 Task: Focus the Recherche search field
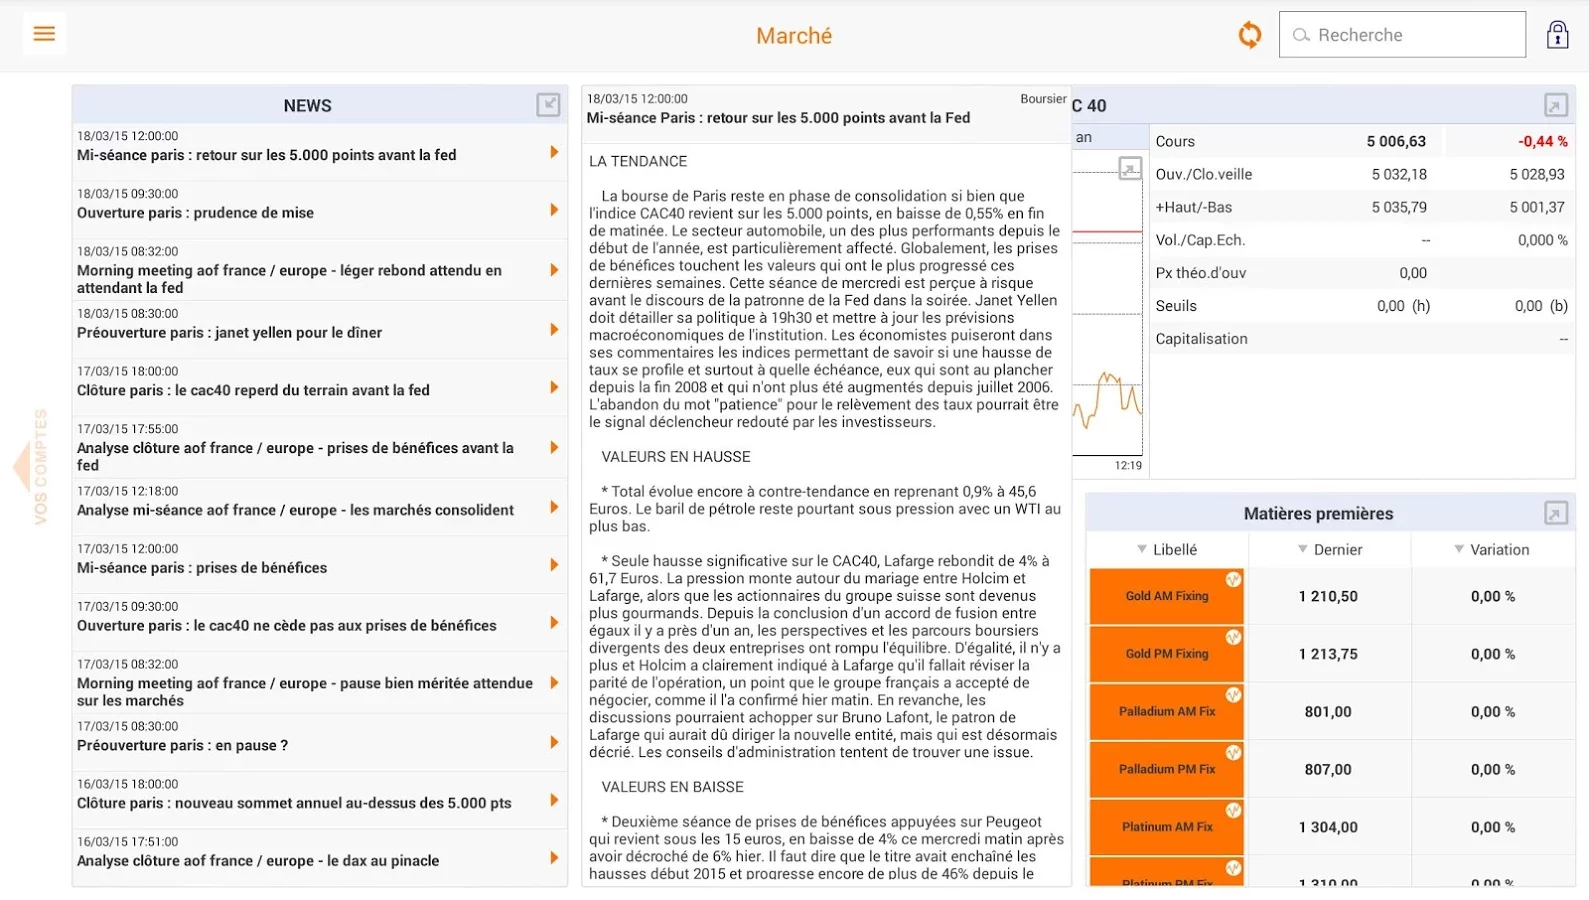tap(1402, 35)
